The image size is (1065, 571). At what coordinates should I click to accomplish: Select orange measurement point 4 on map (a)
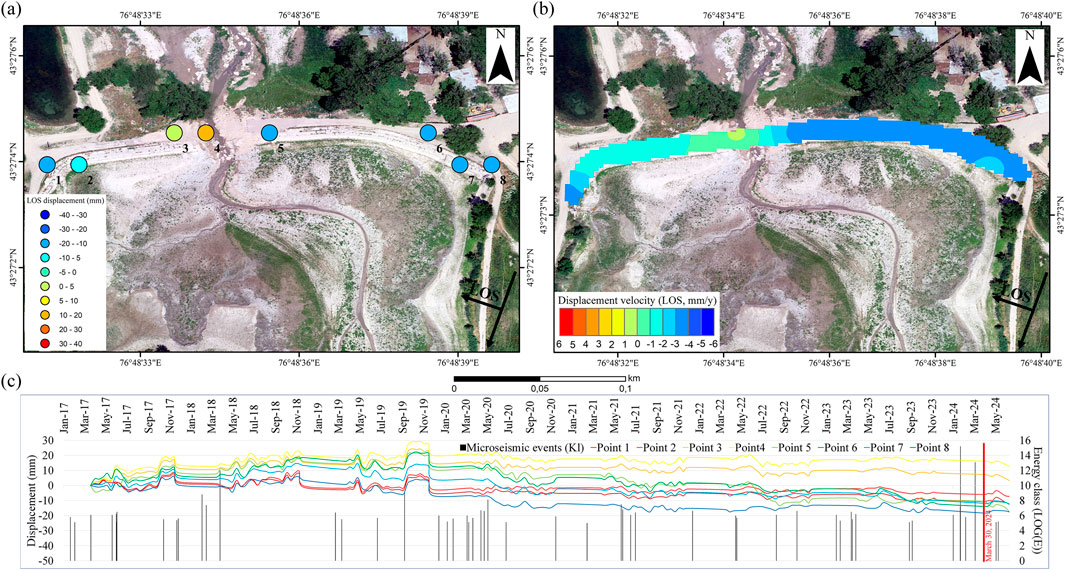(206, 132)
